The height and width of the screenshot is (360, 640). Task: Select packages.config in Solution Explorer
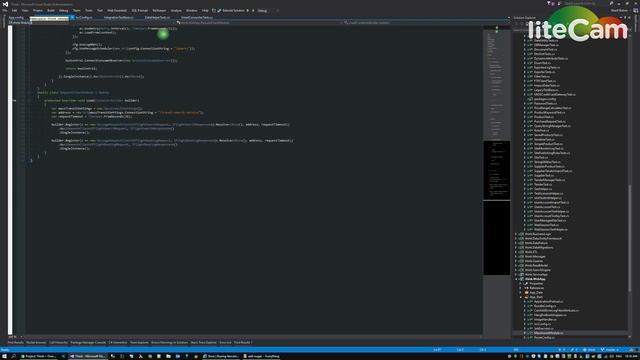click(545, 99)
